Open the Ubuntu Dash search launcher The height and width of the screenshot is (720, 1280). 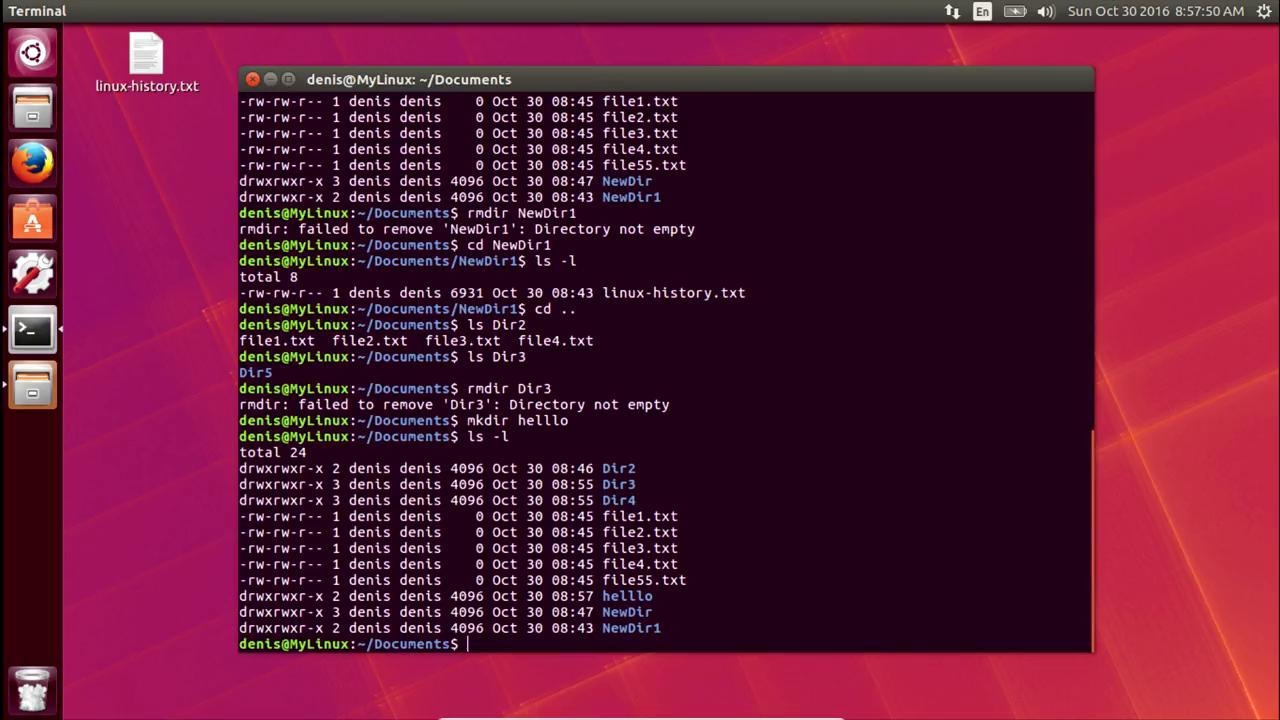[x=32, y=53]
